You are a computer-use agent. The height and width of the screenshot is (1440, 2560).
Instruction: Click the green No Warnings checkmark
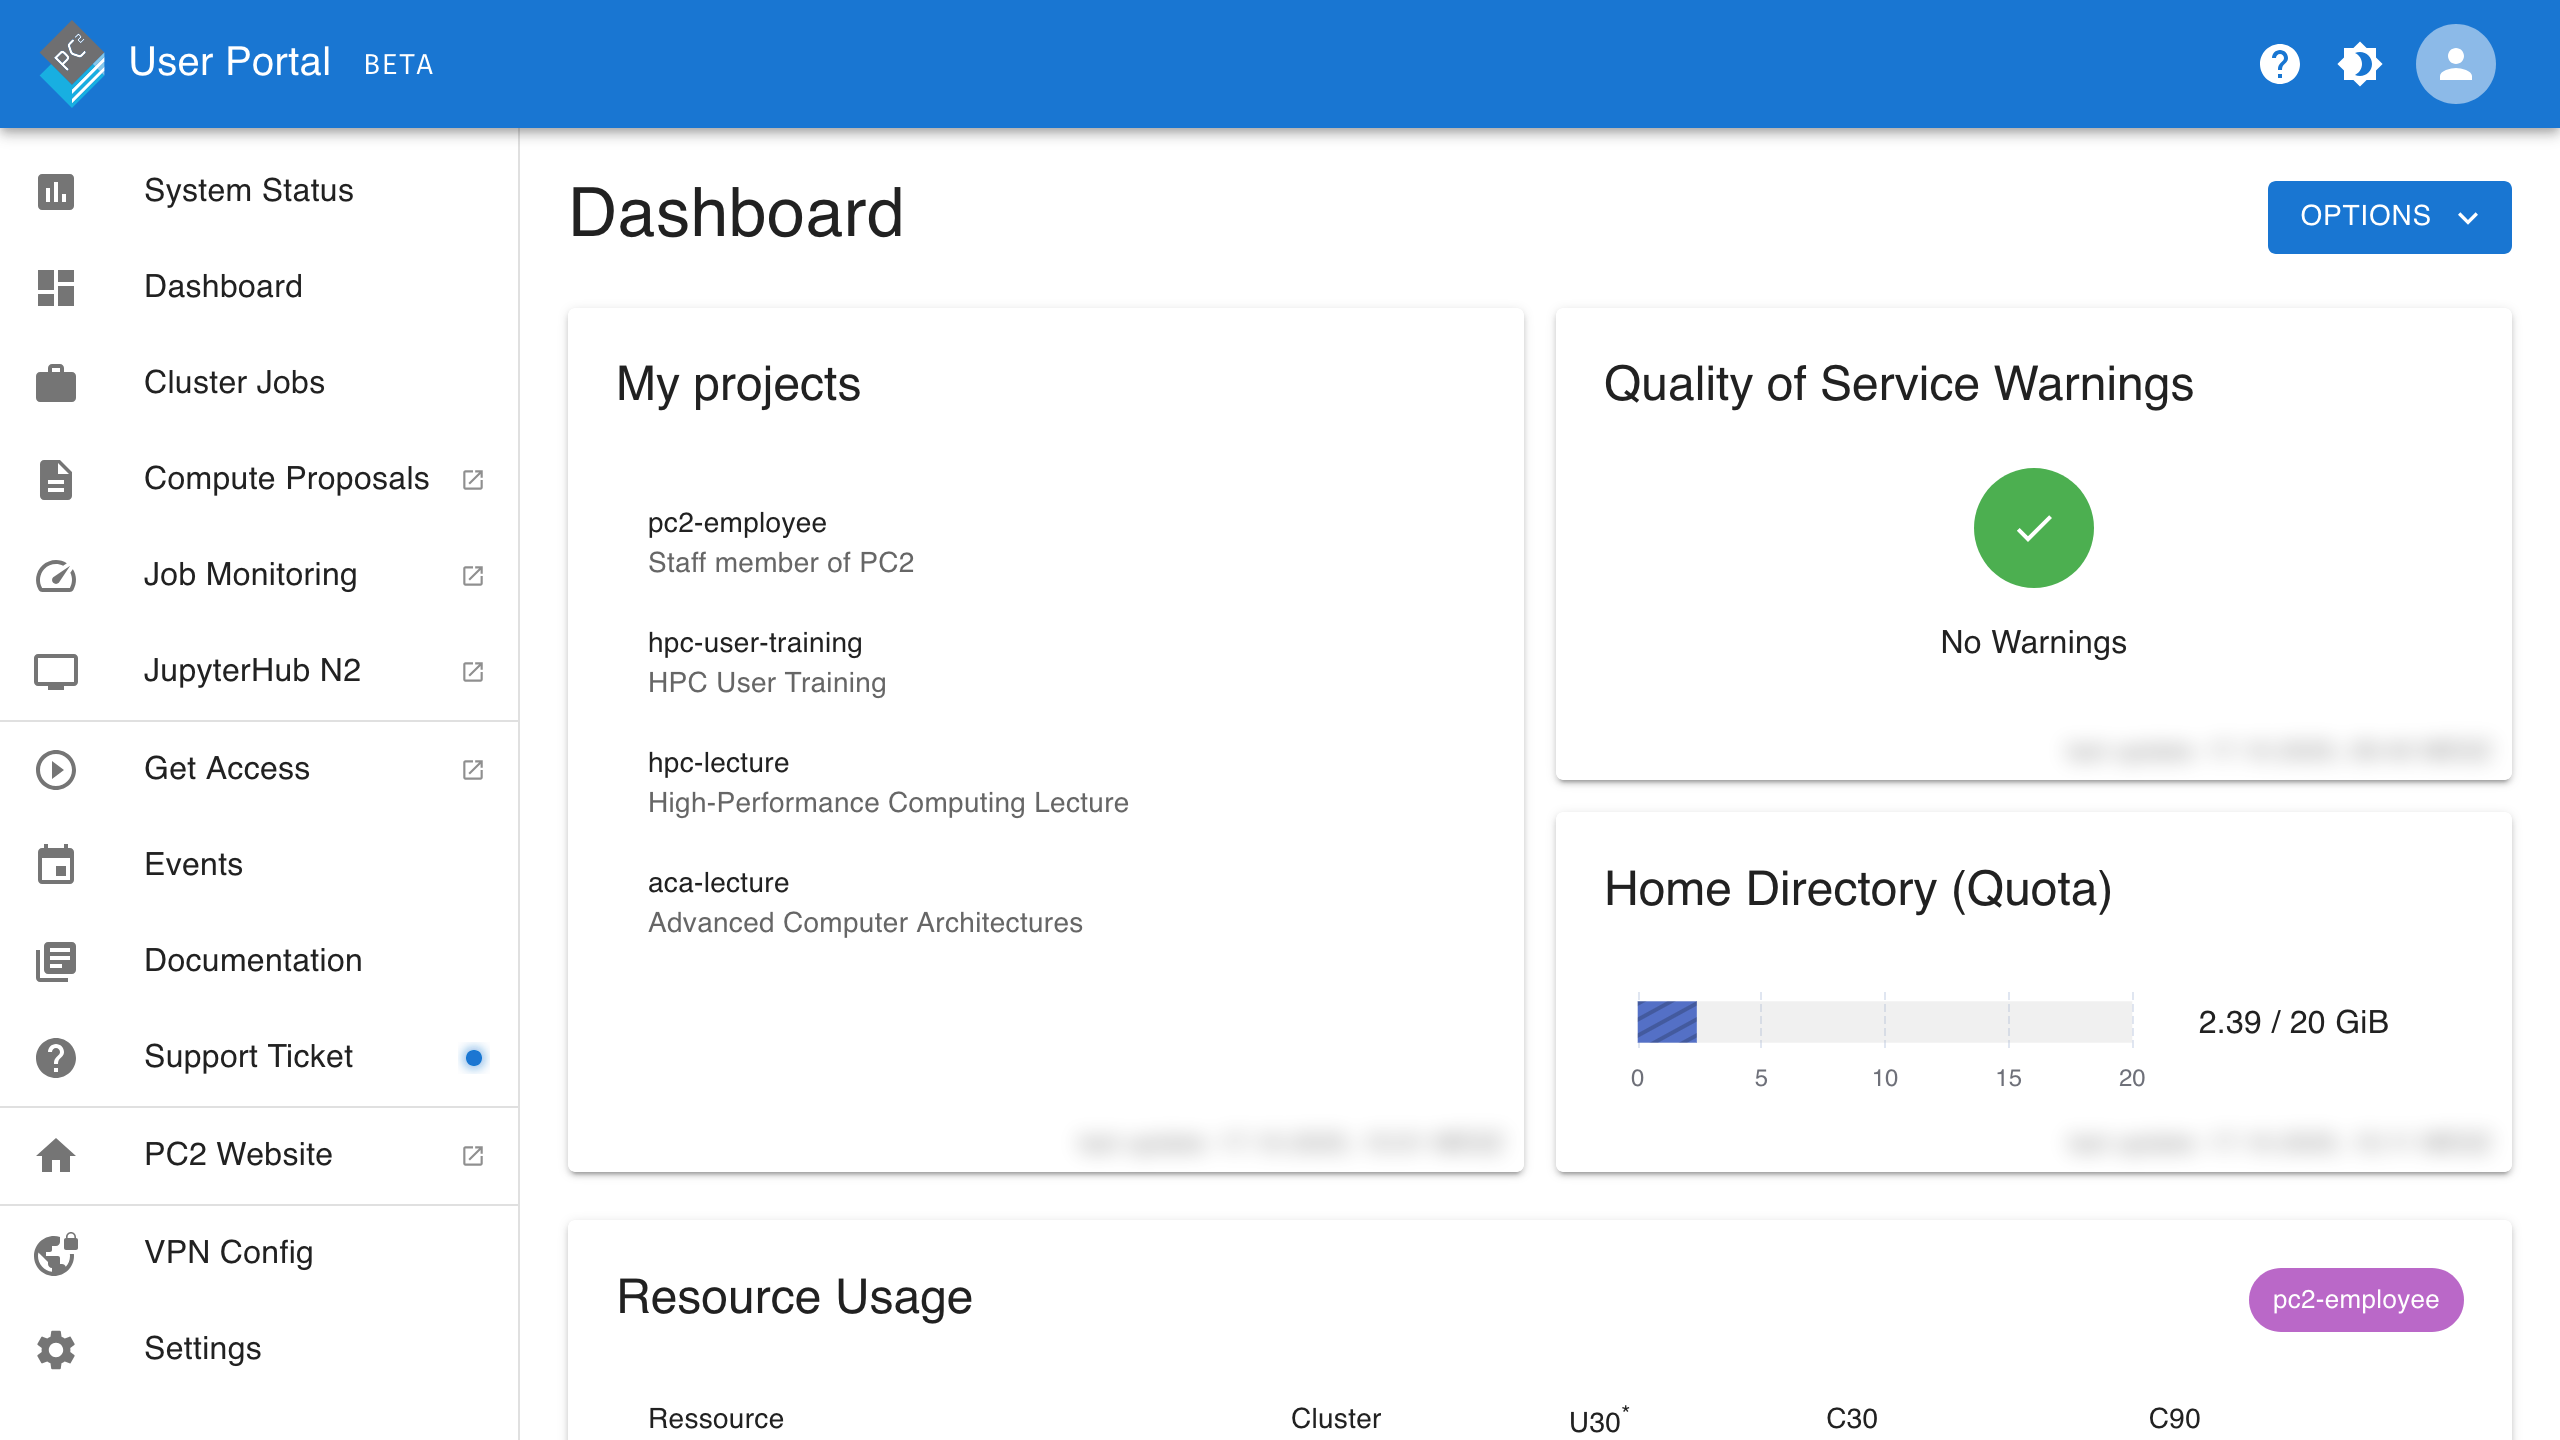point(2033,528)
